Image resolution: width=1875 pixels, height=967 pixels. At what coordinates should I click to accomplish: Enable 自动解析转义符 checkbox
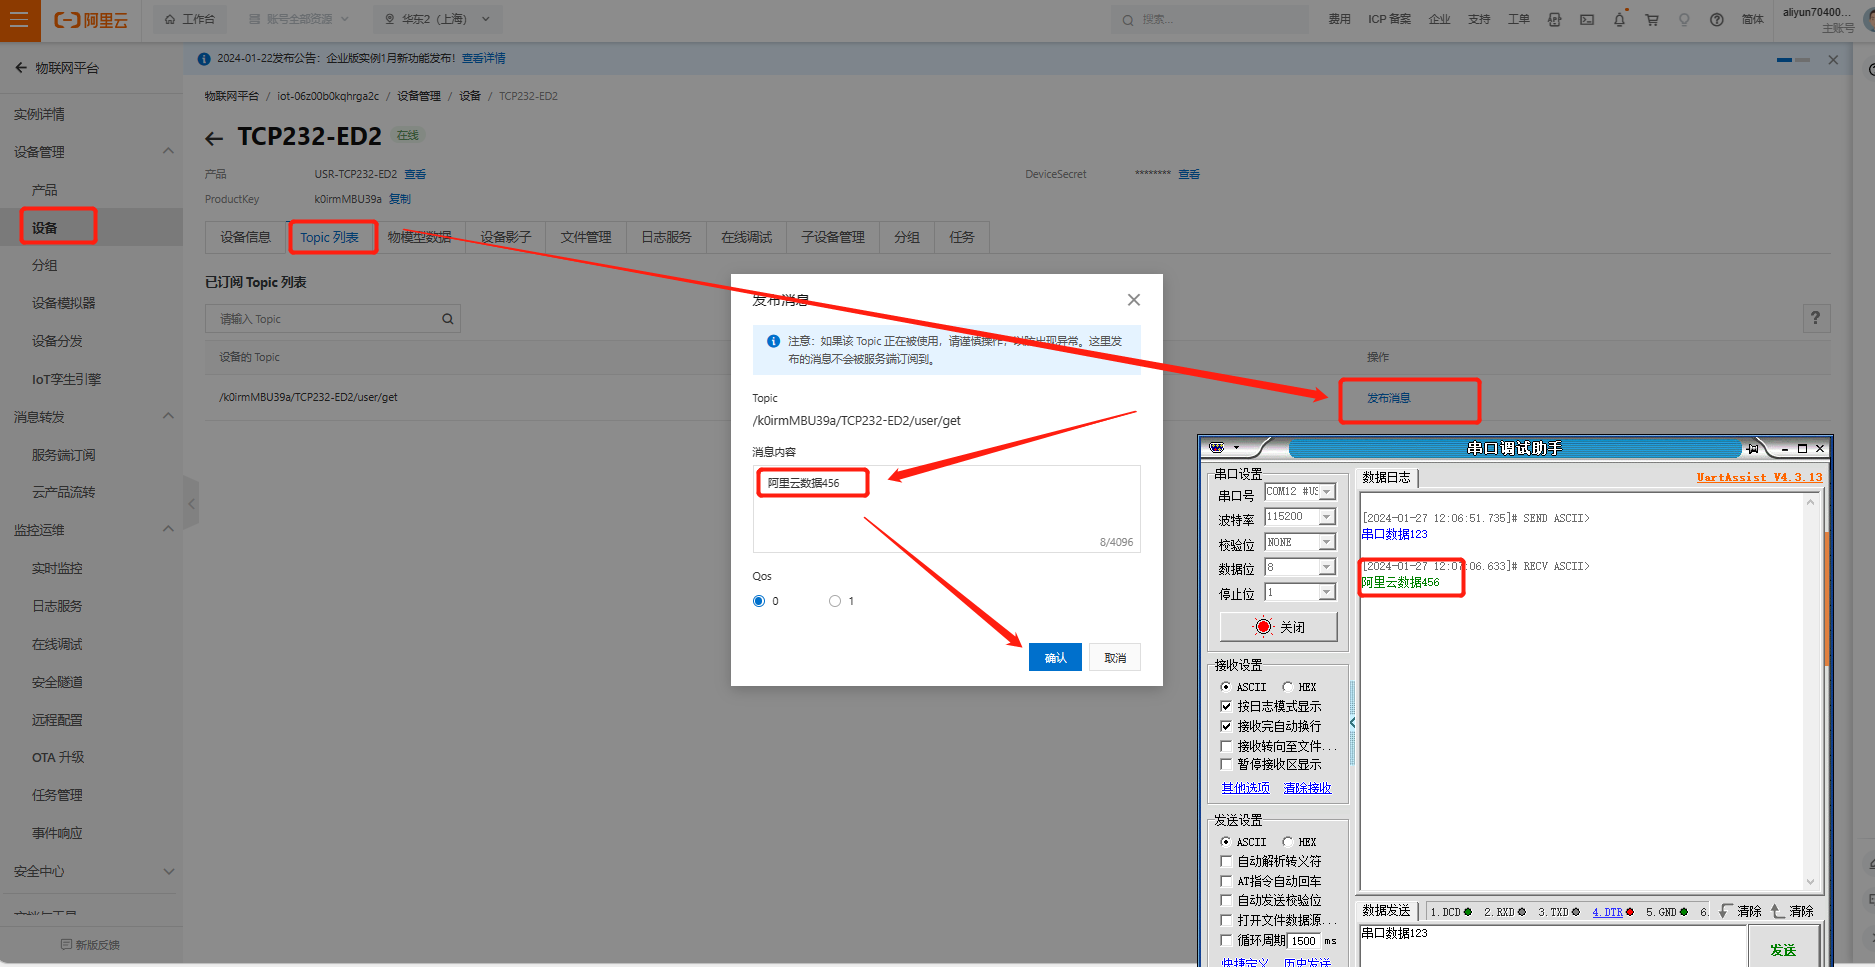[1226, 861]
